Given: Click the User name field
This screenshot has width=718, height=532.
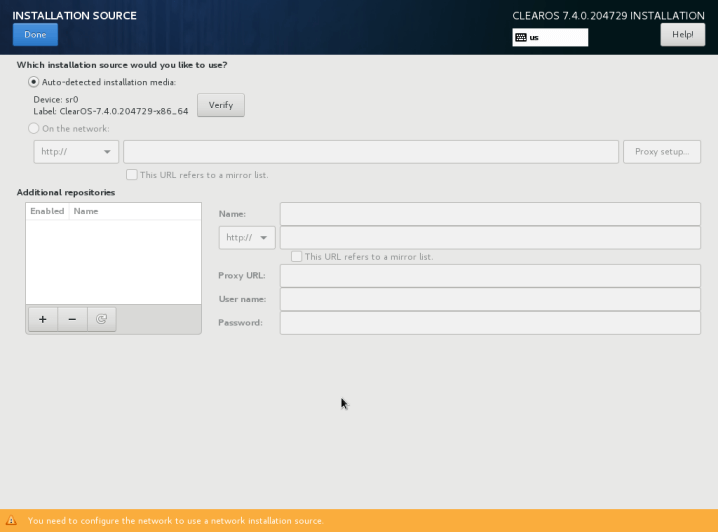Looking at the screenshot, I should click(490, 299).
